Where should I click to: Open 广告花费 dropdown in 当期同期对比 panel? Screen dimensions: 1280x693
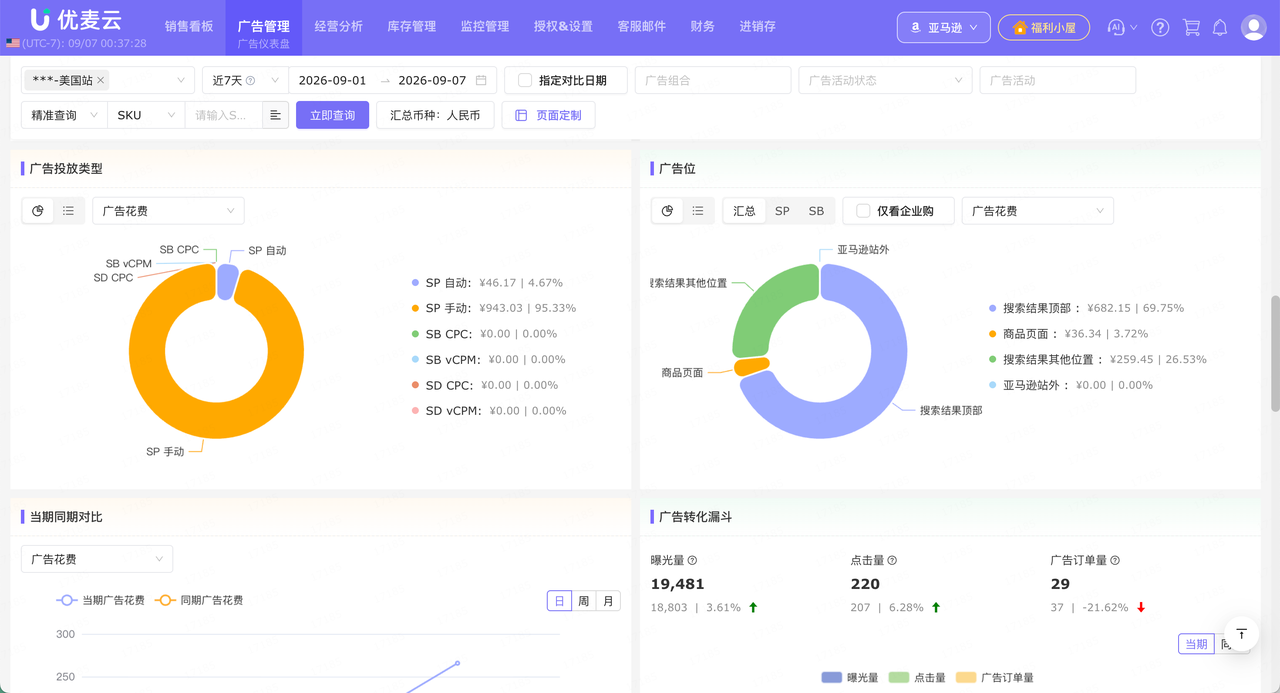pos(97,559)
